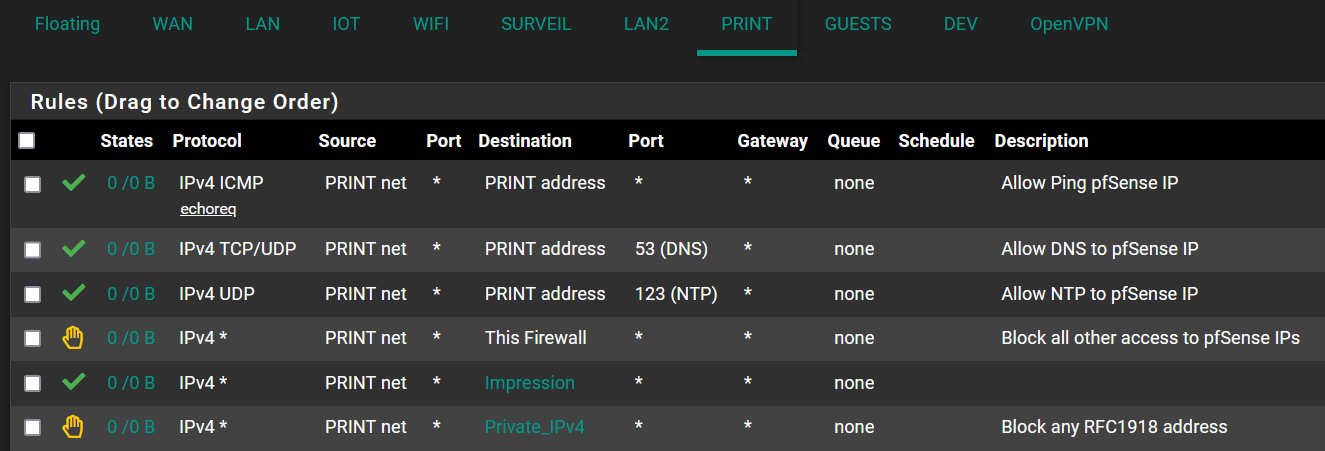Check the Allow NTP rule checkbox
1325x451 pixels.
tap(33, 295)
